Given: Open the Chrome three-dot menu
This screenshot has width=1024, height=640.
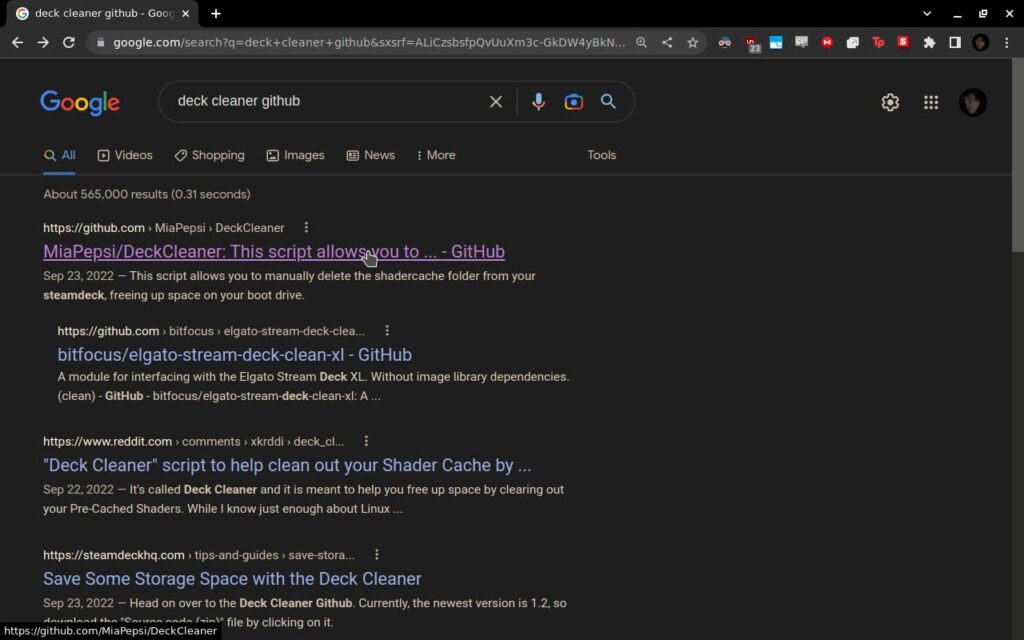Looking at the screenshot, I should 1006,42.
